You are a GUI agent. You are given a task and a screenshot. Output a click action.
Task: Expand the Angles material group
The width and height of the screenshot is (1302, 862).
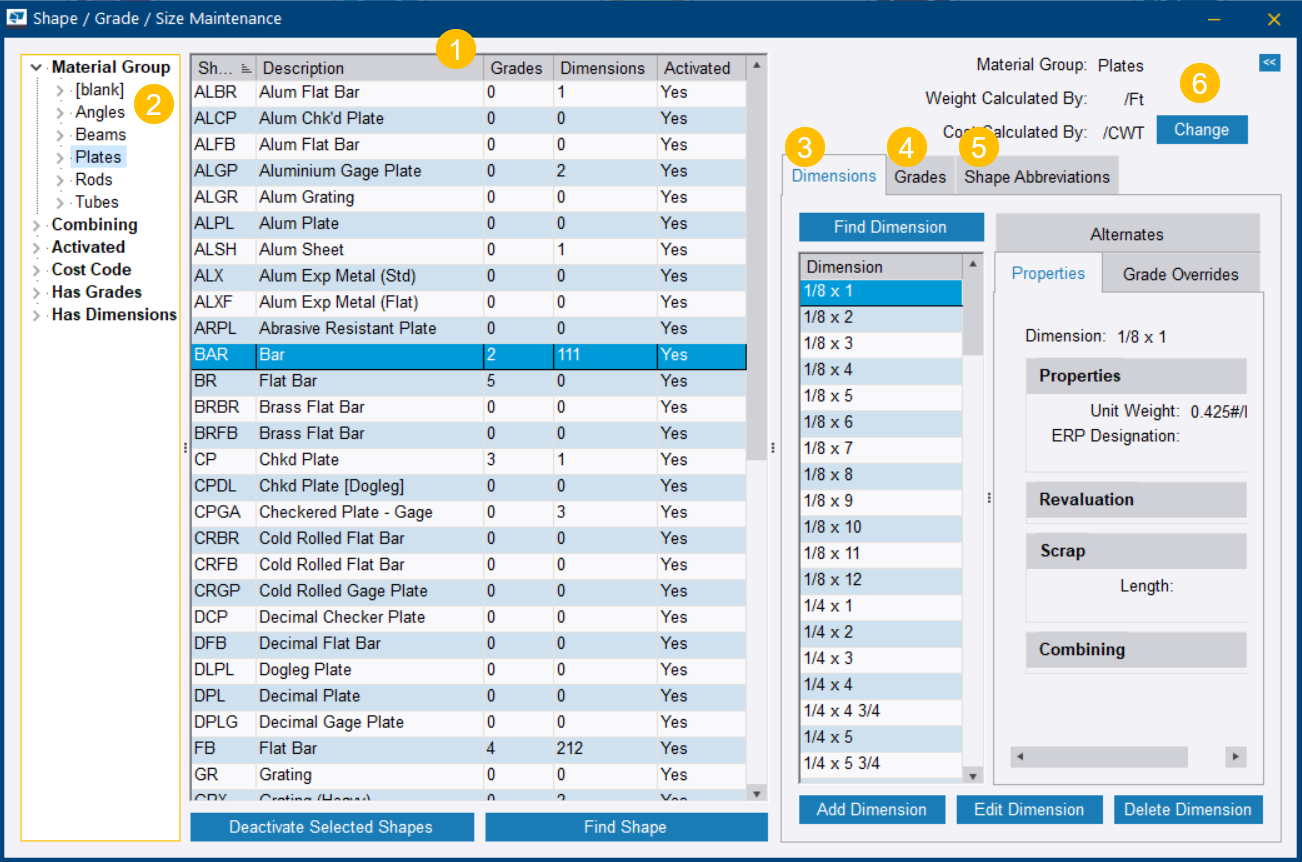click(58, 111)
